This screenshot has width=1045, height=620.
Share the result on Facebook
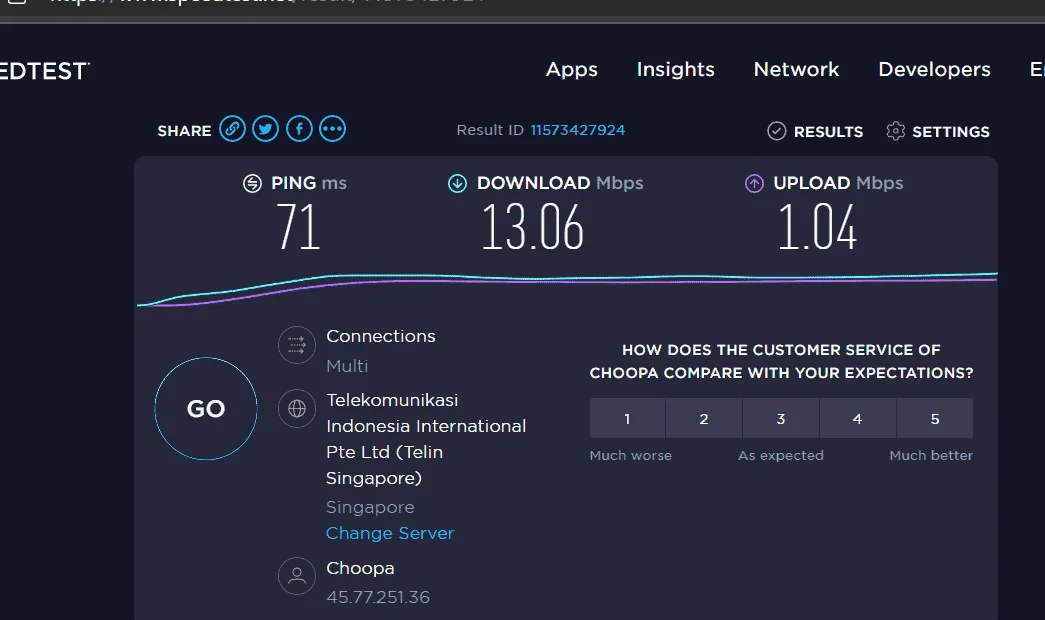pos(299,129)
